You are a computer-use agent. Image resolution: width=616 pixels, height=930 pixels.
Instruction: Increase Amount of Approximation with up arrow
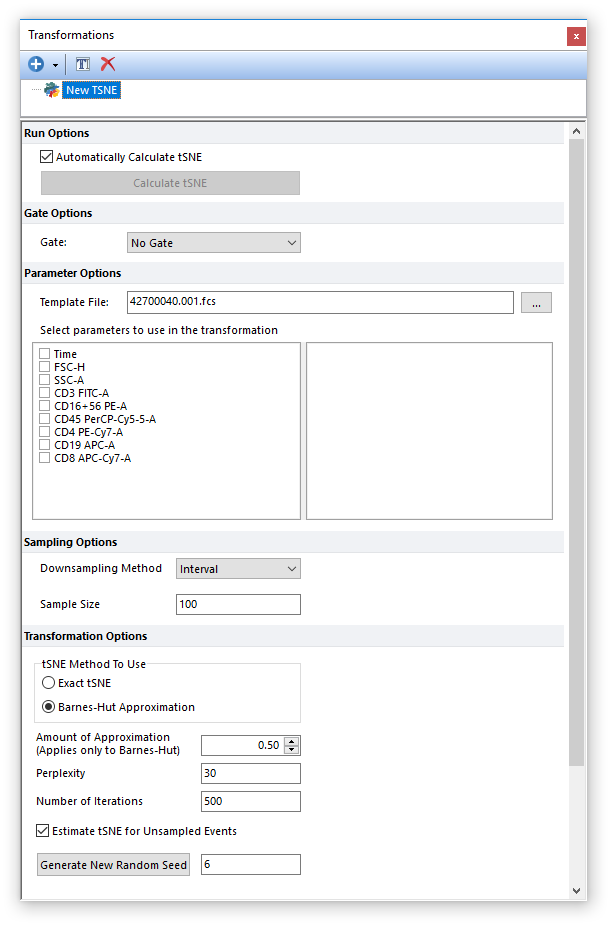(292, 741)
